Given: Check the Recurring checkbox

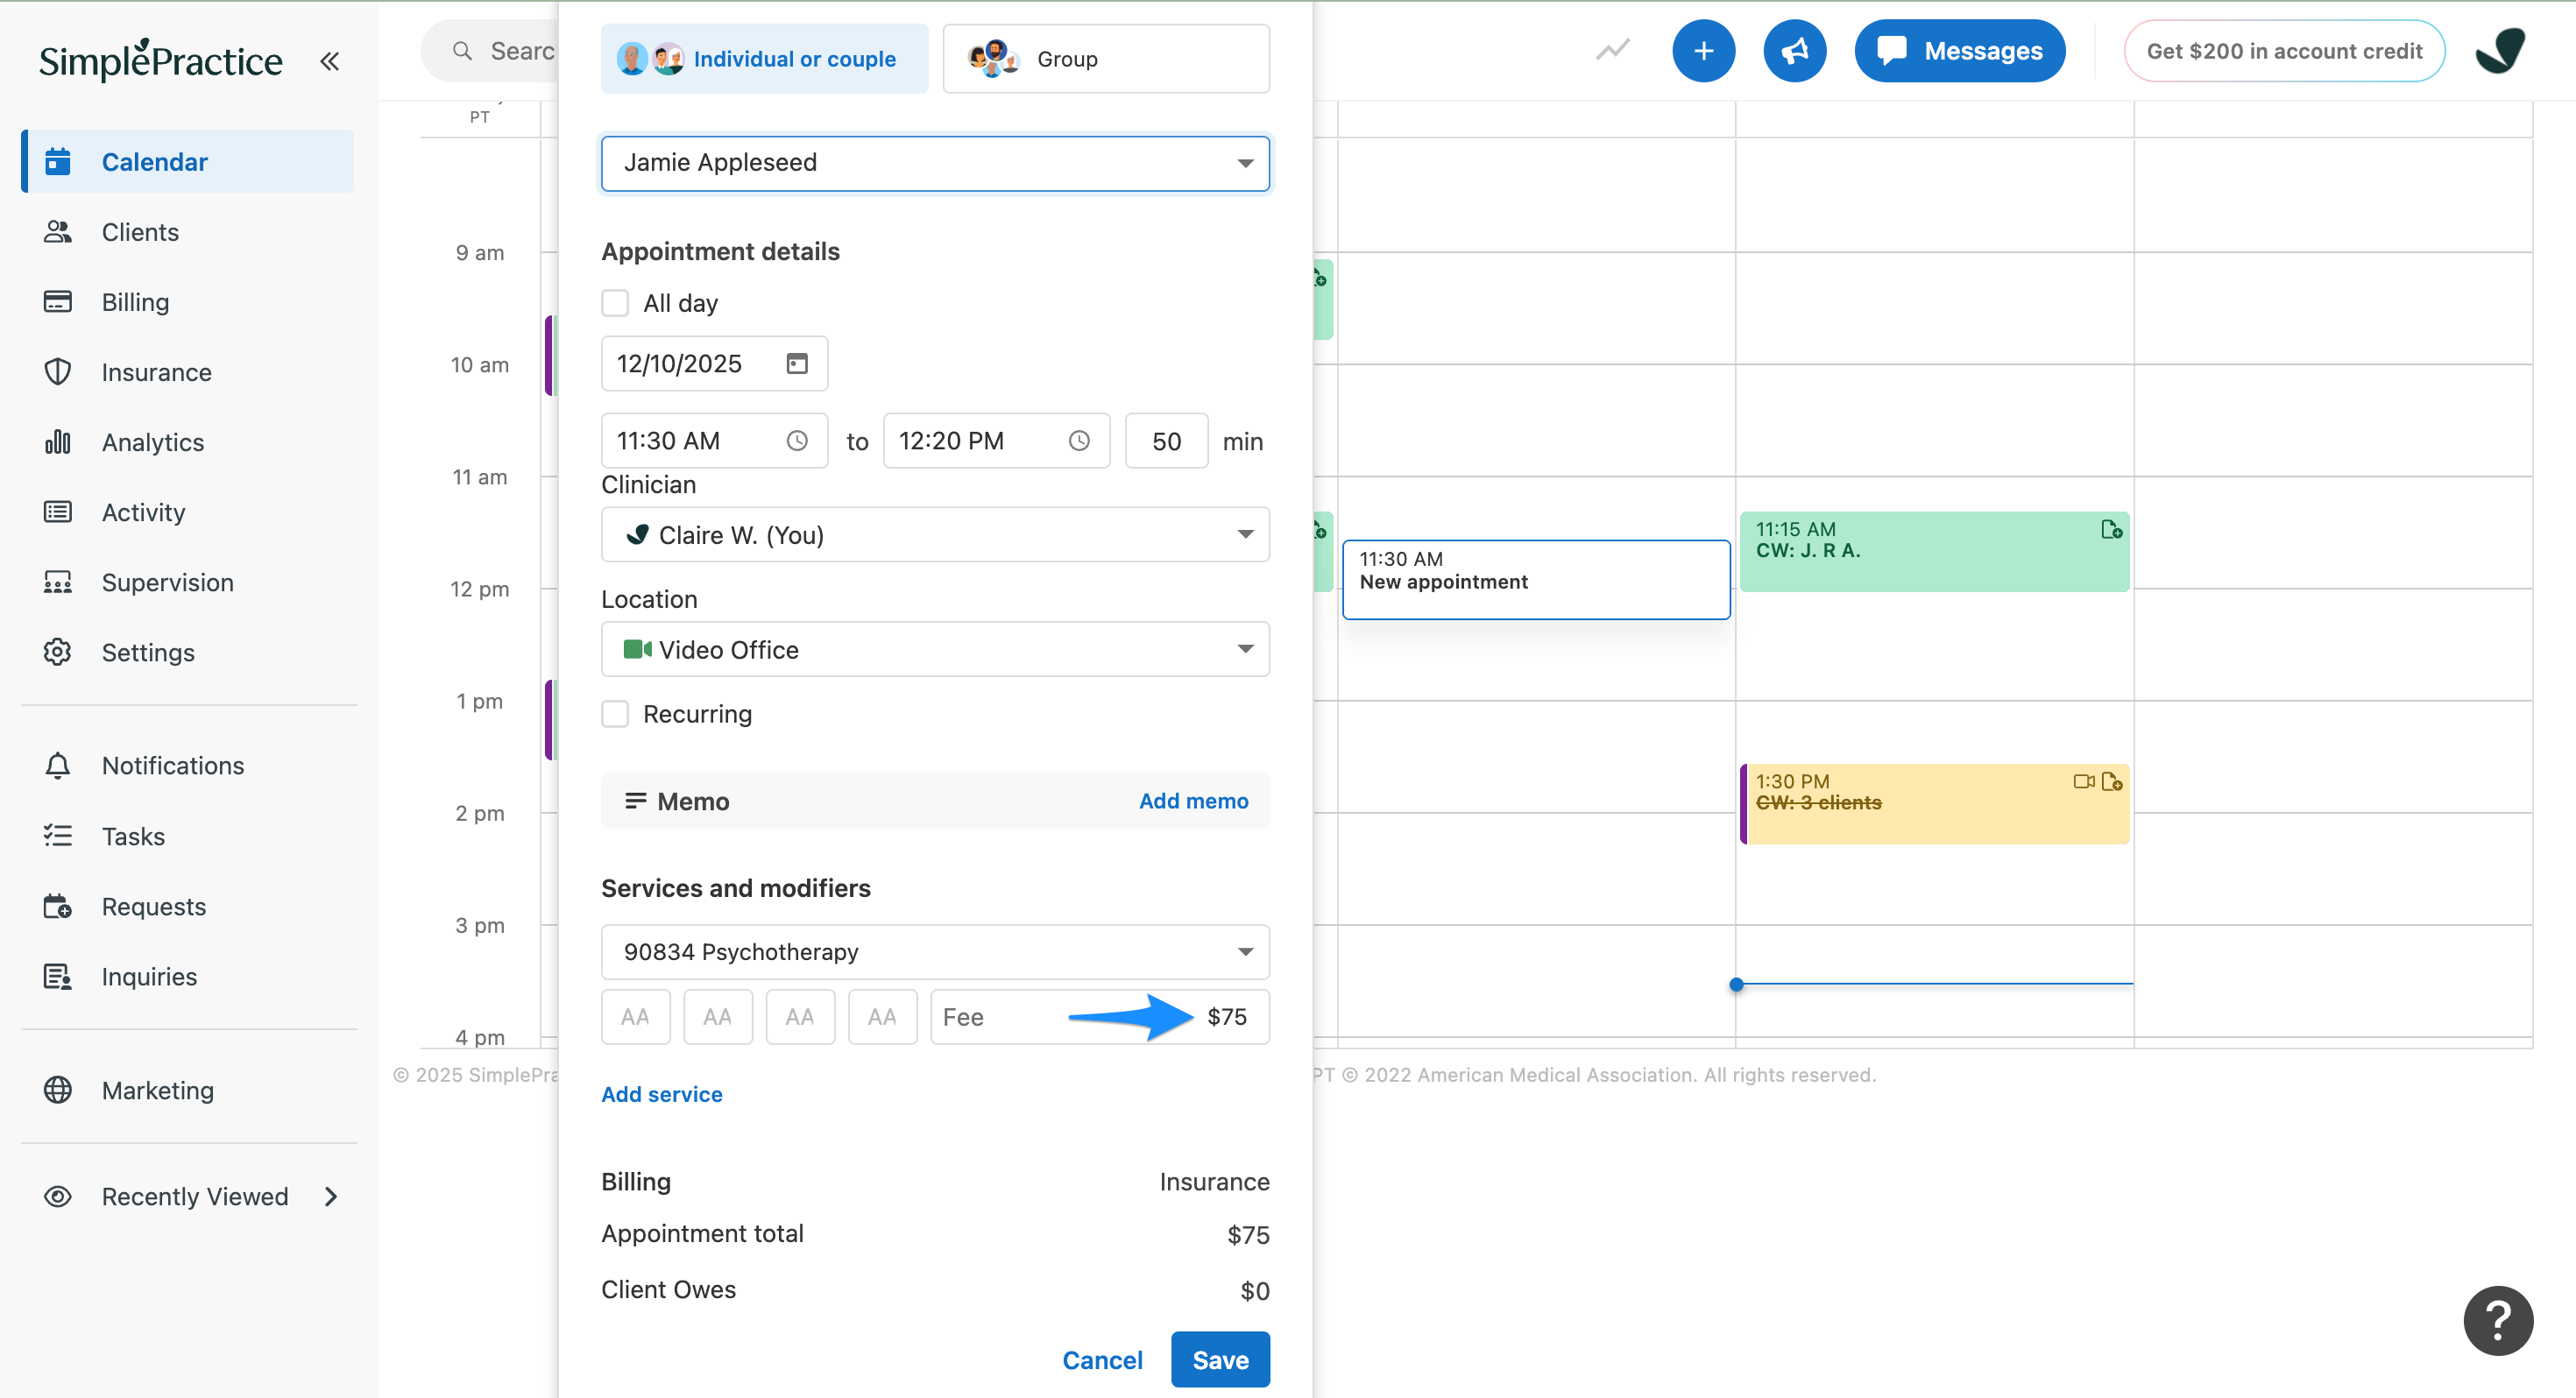Looking at the screenshot, I should tap(615, 714).
